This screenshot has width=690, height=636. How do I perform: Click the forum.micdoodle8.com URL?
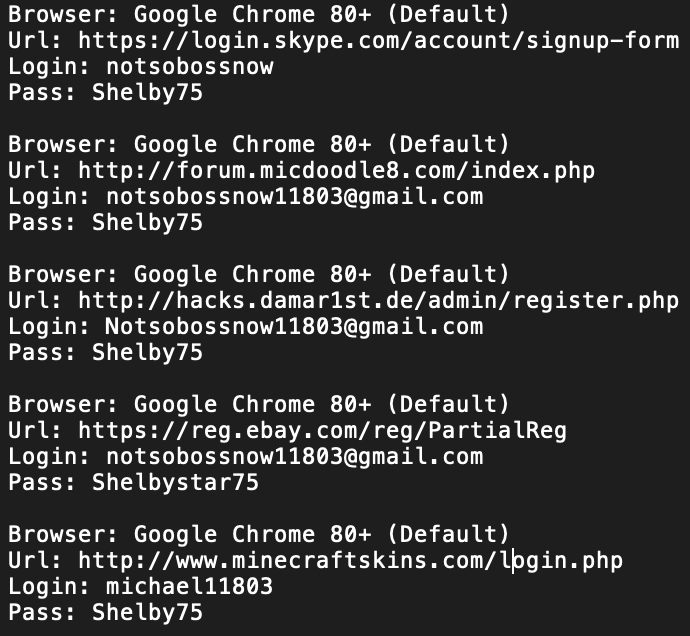336,171
